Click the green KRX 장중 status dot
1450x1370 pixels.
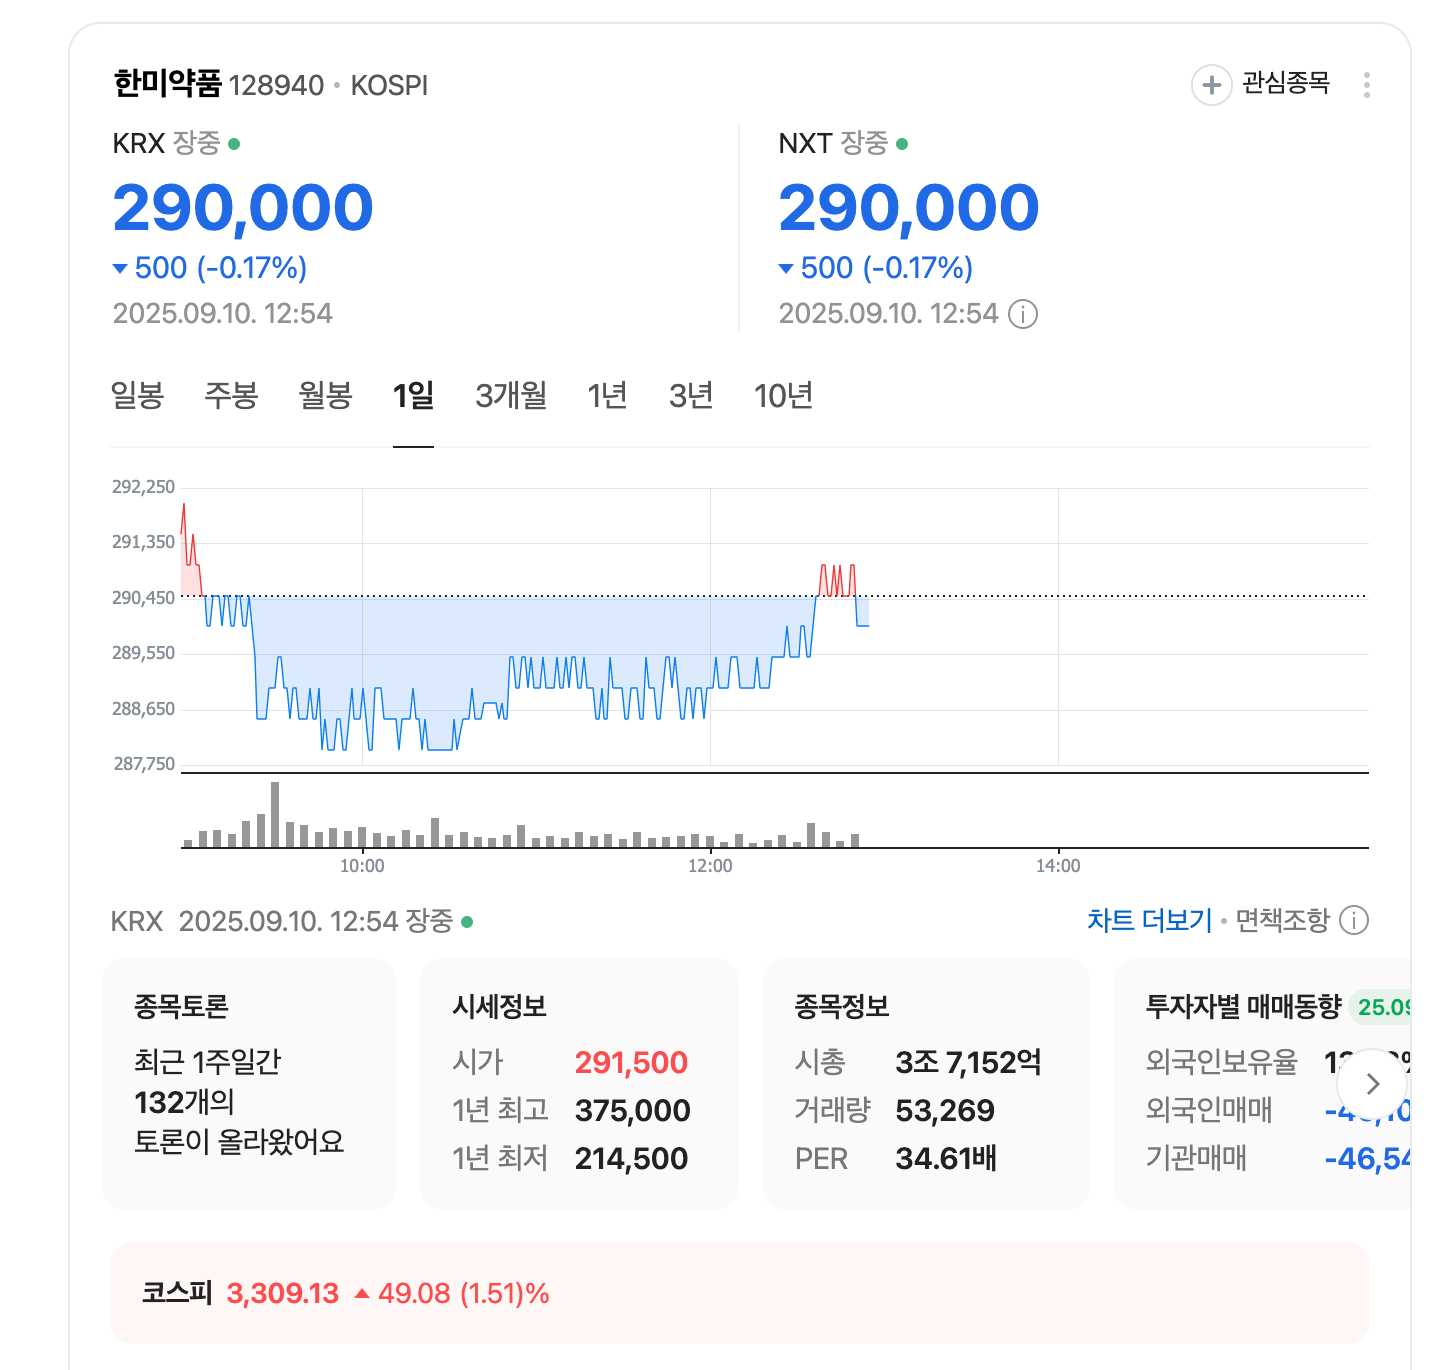[233, 143]
